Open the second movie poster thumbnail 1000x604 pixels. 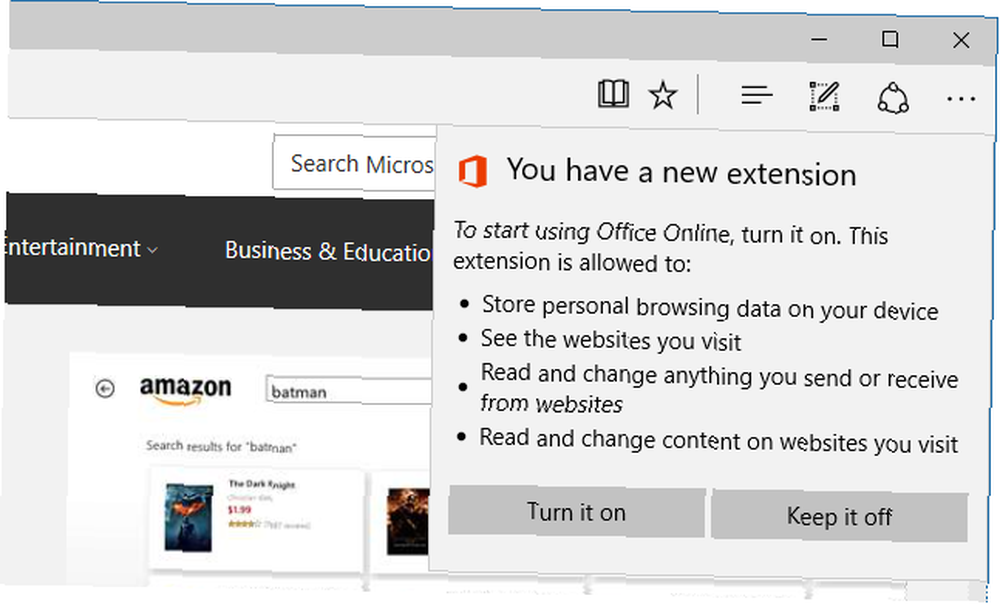pos(408,521)
